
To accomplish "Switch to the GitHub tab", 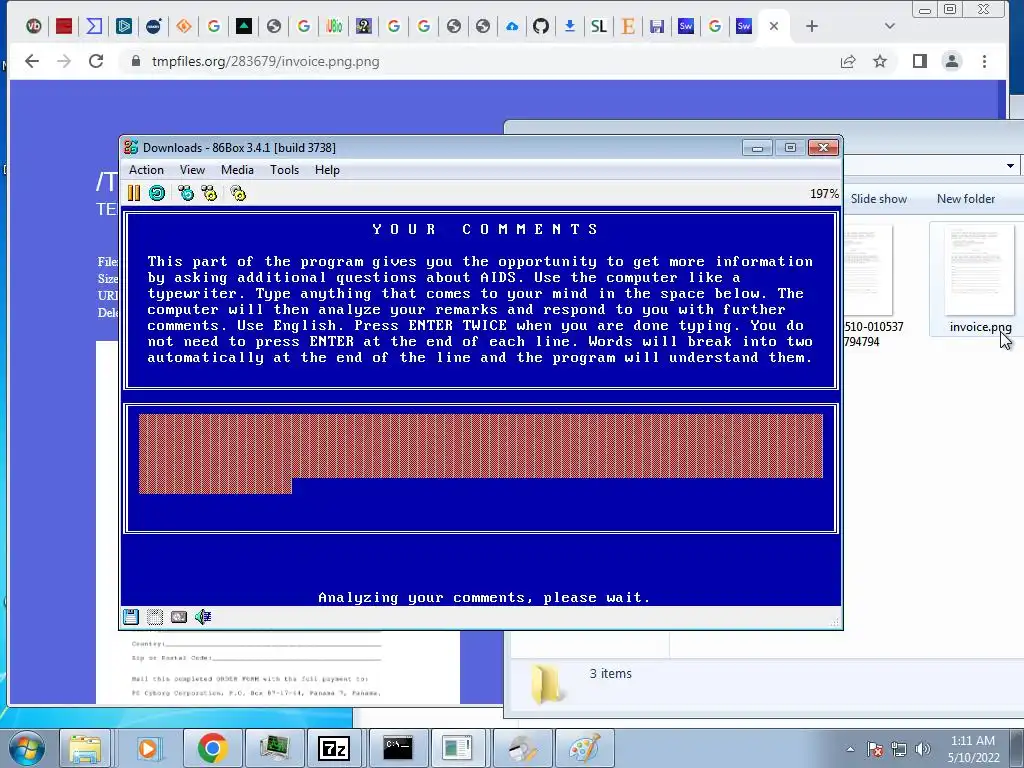I will click(540, 26).
